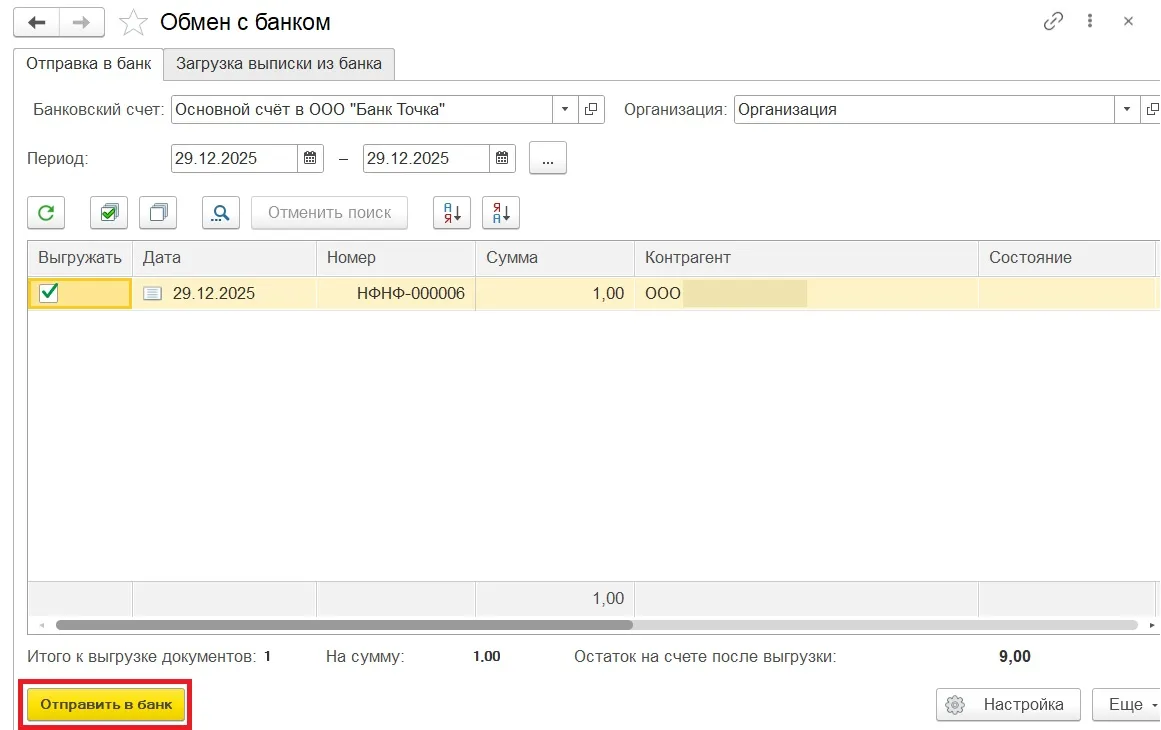Expand the Банковский счет dropdown list
The width and height of the screenshot is (1161, 730).
tap(565, 109)
